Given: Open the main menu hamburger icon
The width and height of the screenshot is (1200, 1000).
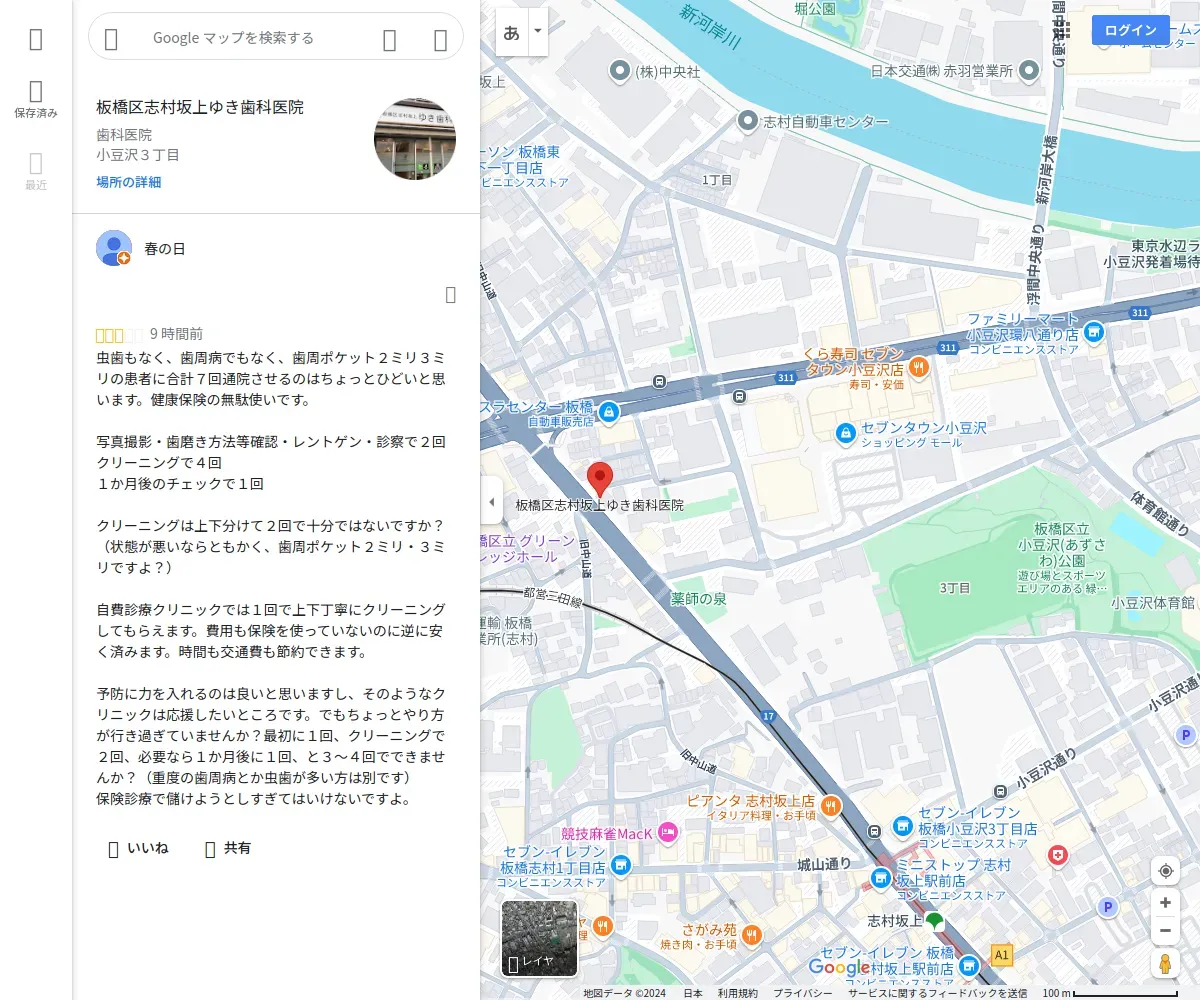Looking at the screenshot, I should [x=36, y=39].
